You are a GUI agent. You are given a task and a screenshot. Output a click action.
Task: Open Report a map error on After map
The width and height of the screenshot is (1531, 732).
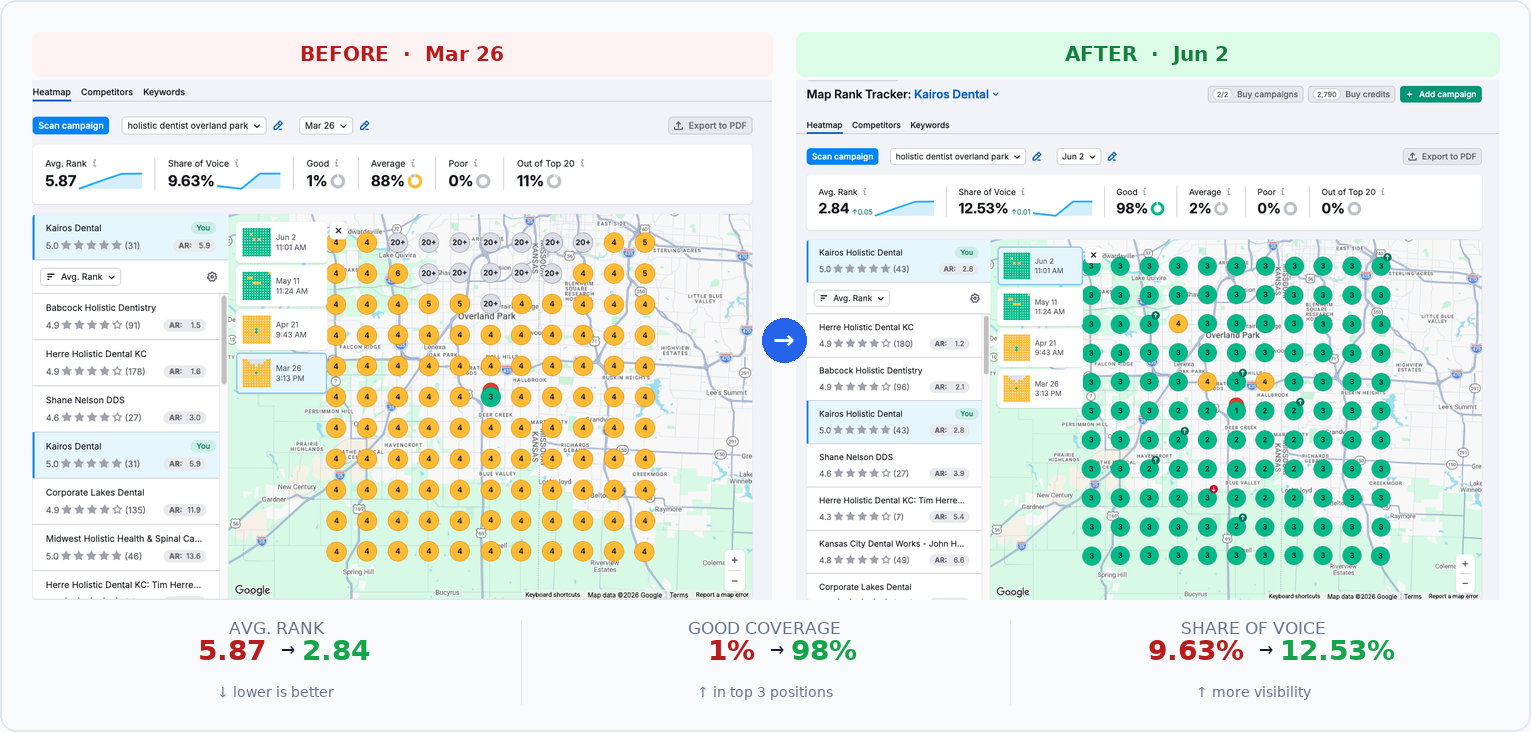point(1453,596)
